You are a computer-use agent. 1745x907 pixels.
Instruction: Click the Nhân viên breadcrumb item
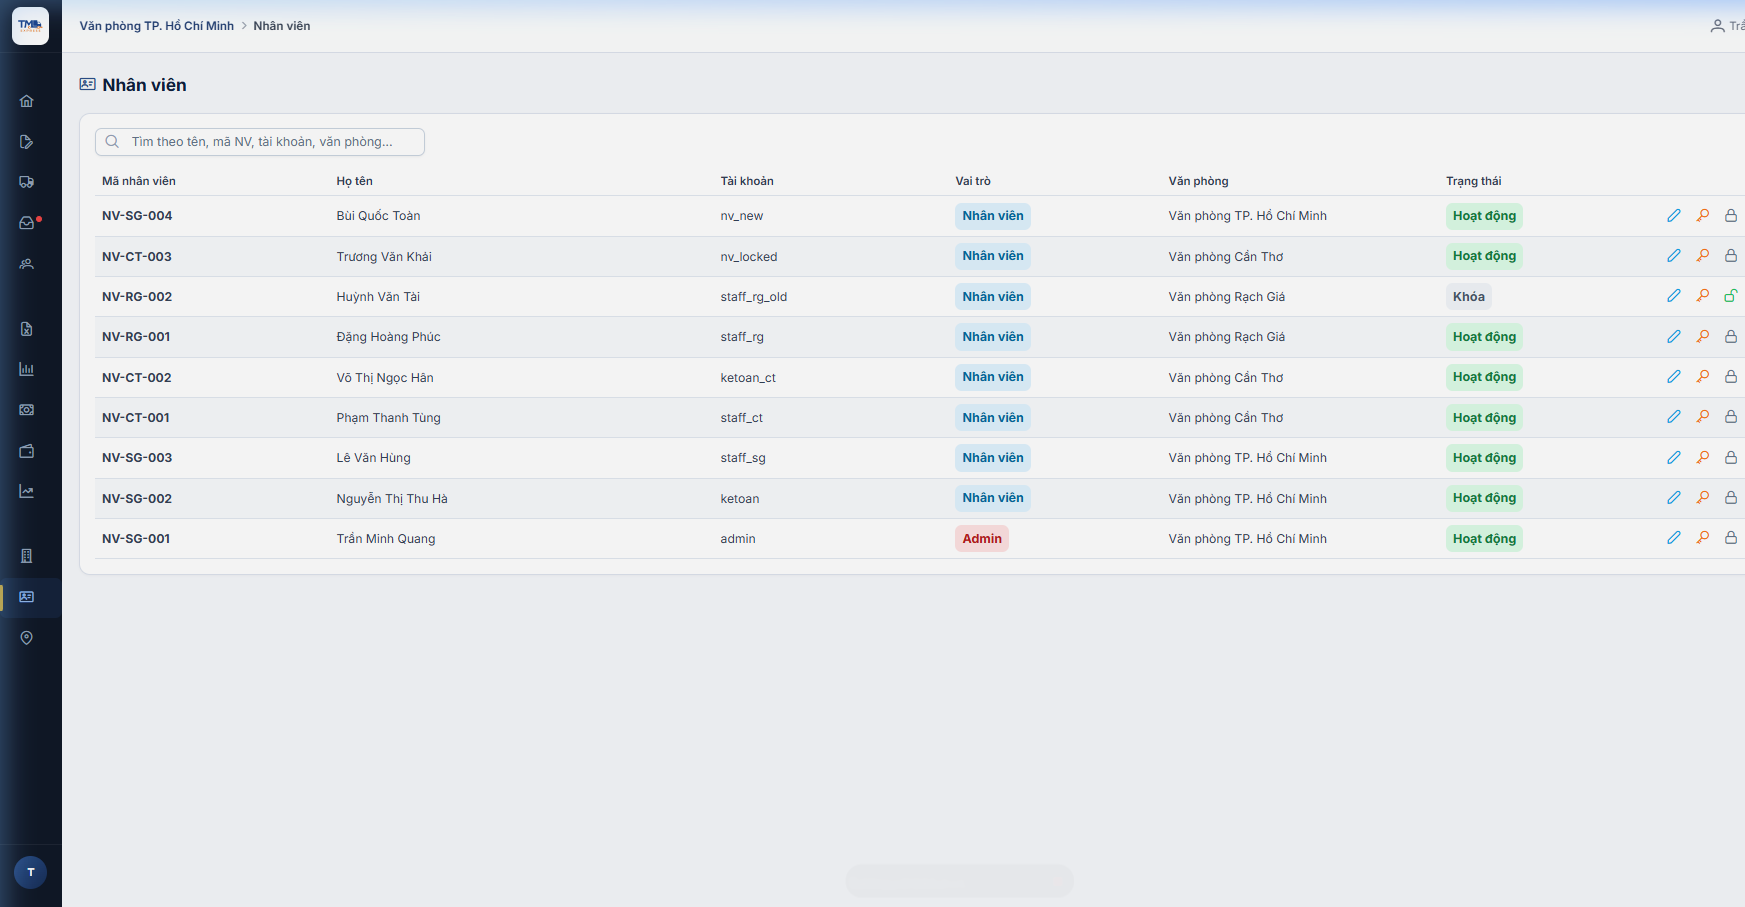click(x=282, y=26)
